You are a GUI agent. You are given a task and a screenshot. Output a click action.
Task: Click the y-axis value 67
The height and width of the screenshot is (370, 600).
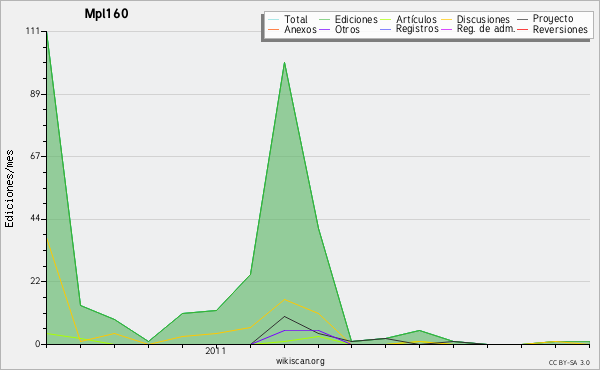[35, 156]
